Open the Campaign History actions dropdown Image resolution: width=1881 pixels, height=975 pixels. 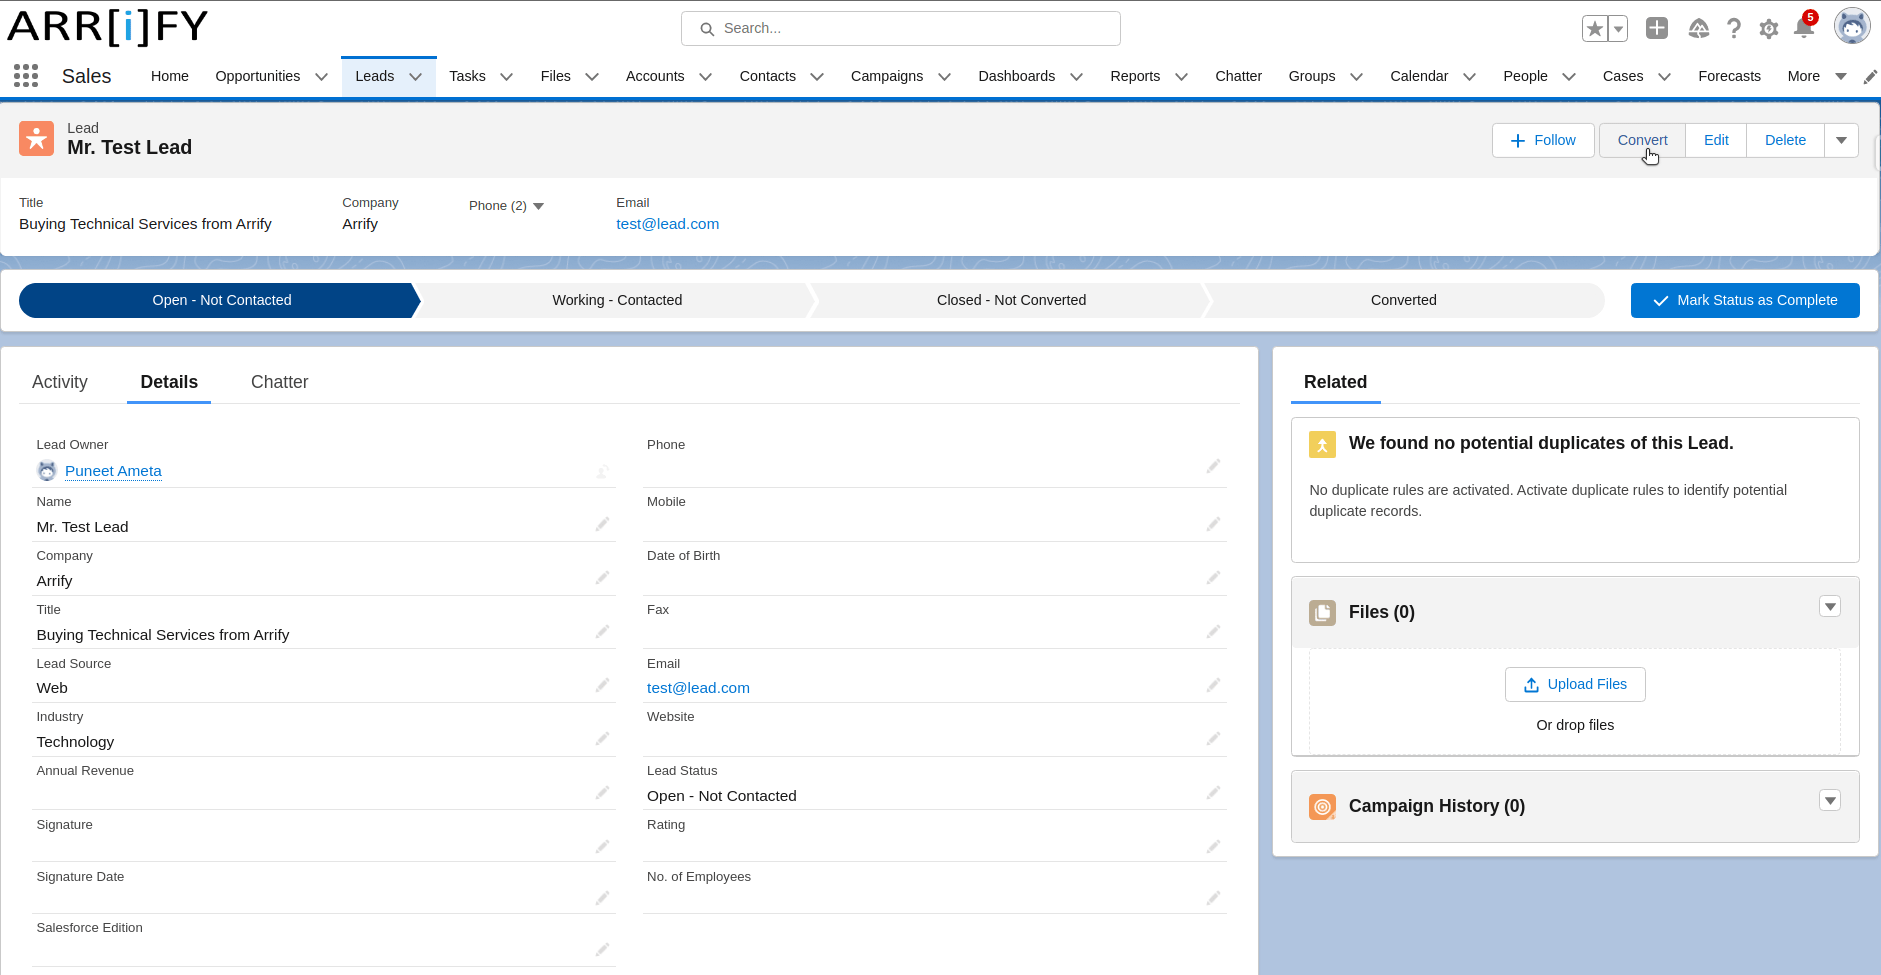1830,800
